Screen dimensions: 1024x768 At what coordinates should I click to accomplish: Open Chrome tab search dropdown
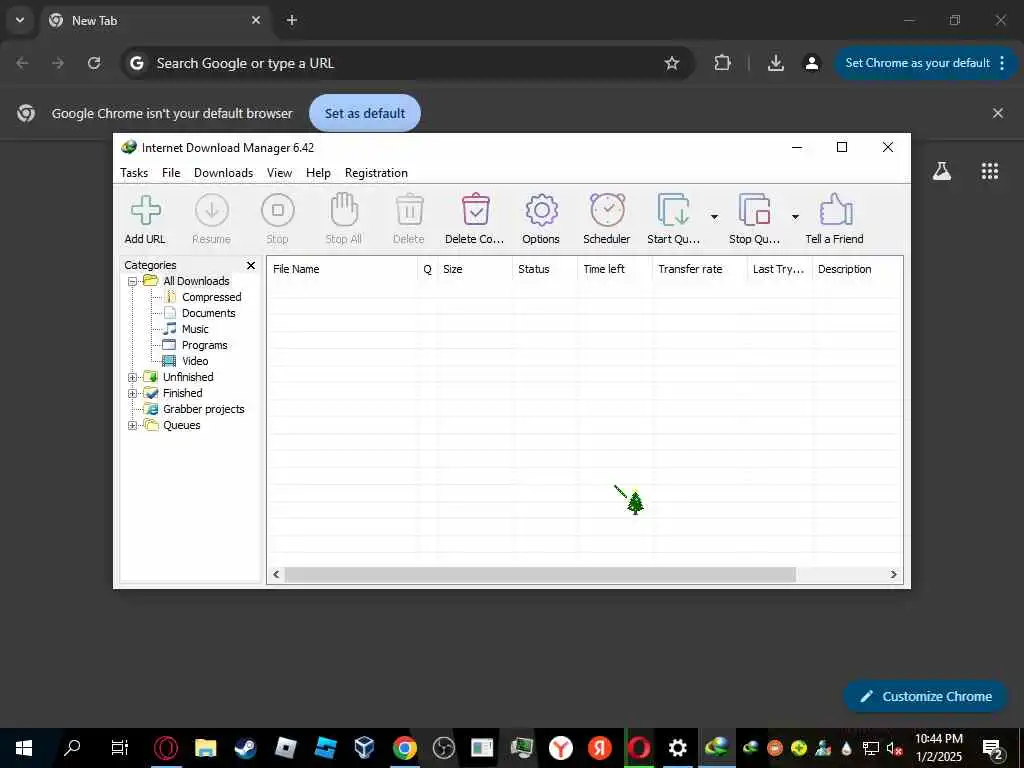click(20, 20)
